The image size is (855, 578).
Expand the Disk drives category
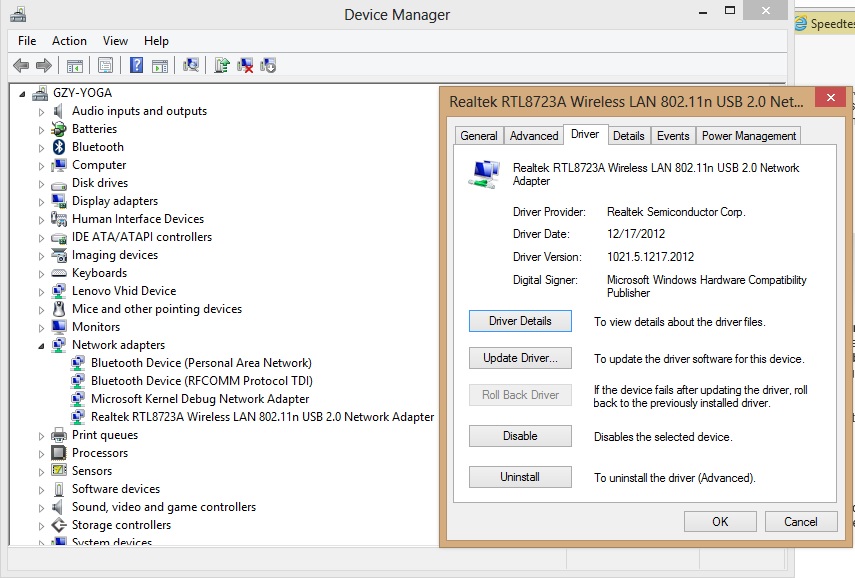[41, 184]
